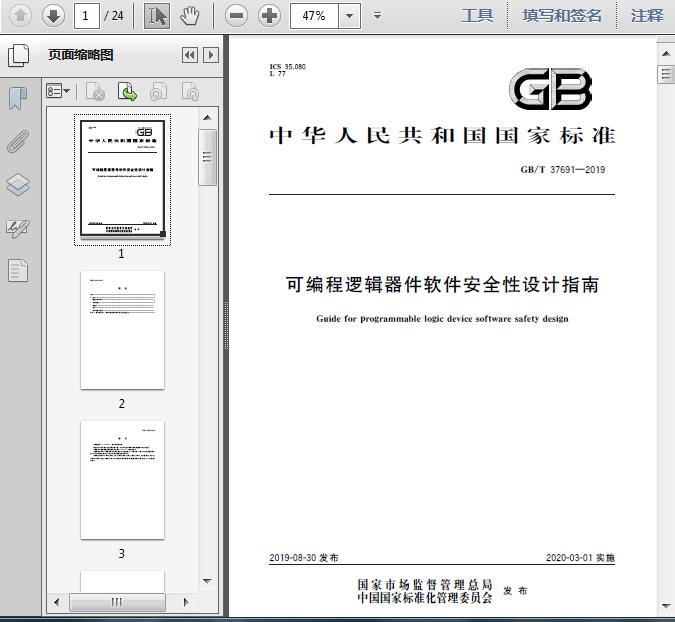Collapse the thumbnails panel with double arrow
Image resolution: width=675 pixels, height=622 pixels.
tap(189, 56)
